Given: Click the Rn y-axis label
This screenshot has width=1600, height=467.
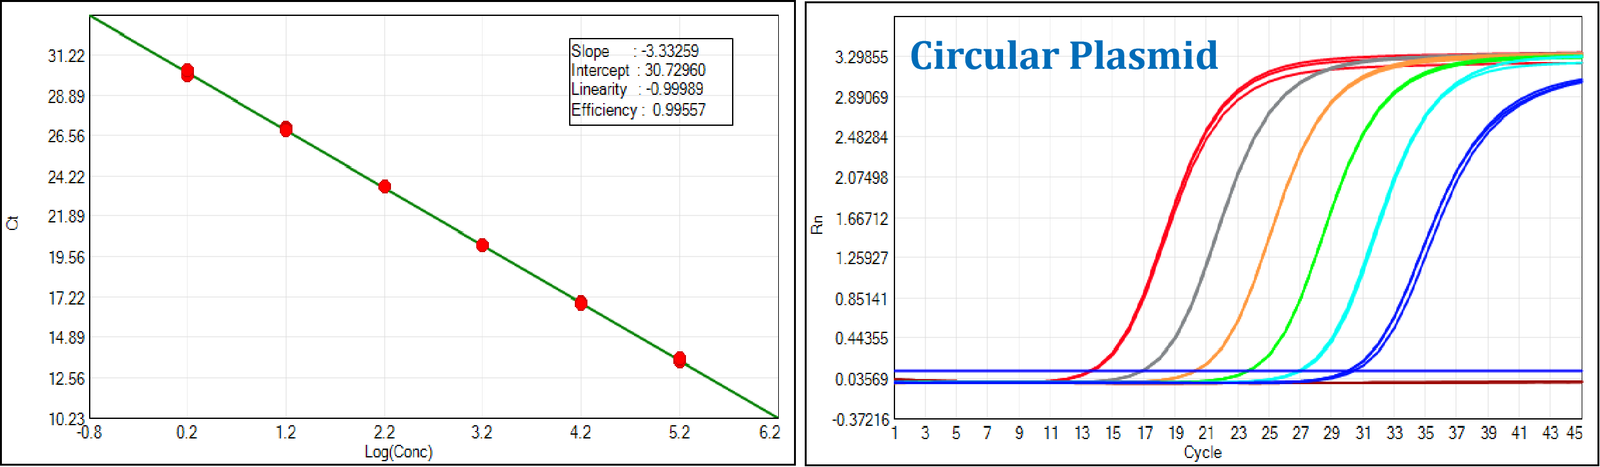Looking at the screenshot, I should pyautogui.click(x=817, y=224).
